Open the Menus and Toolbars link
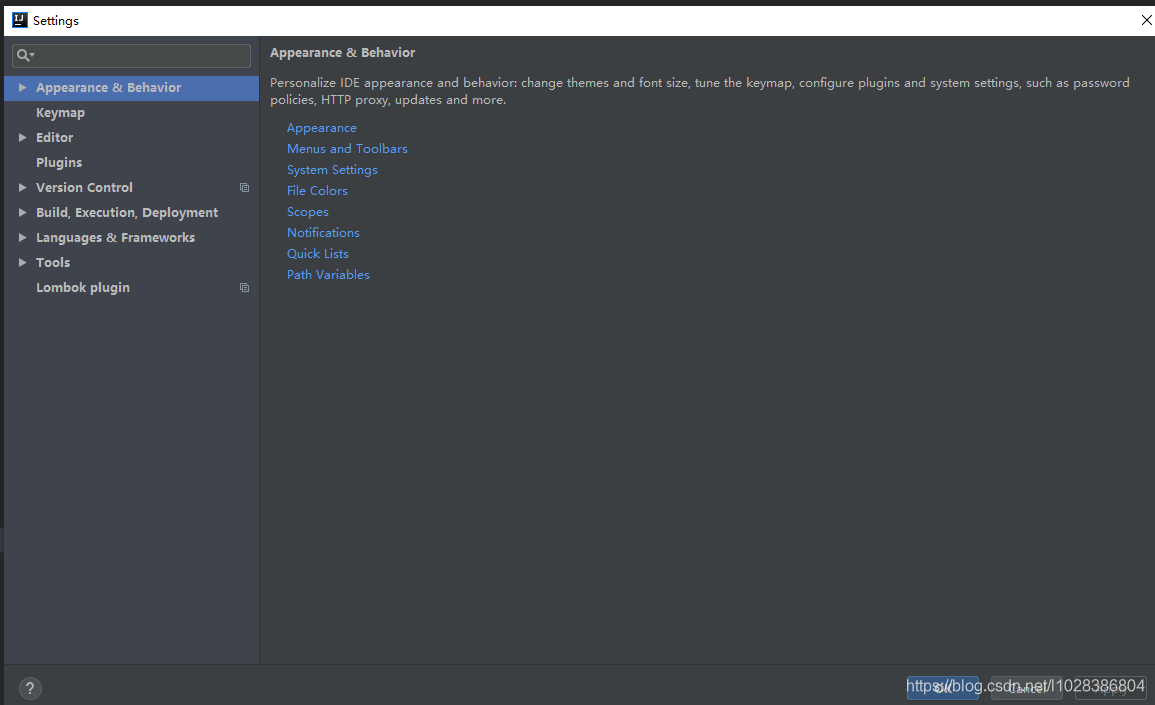 347,149
